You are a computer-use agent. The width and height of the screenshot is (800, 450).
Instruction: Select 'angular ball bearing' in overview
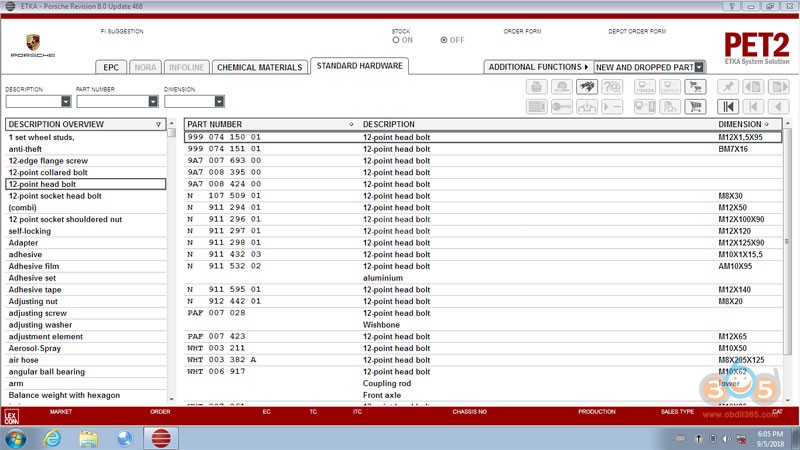tap(46, 372)
